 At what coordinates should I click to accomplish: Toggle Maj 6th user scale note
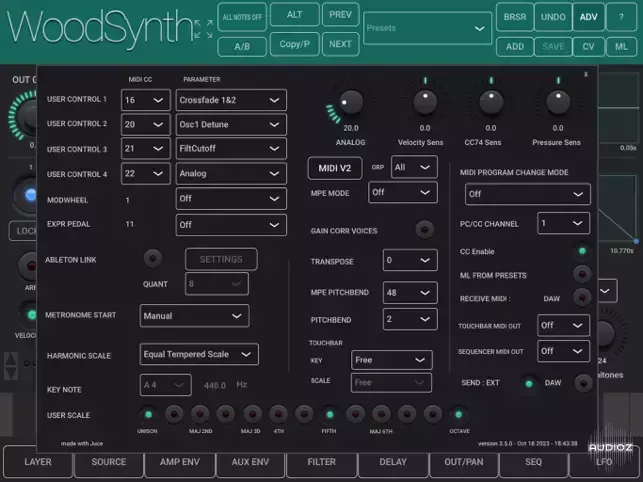pos(381,414)
